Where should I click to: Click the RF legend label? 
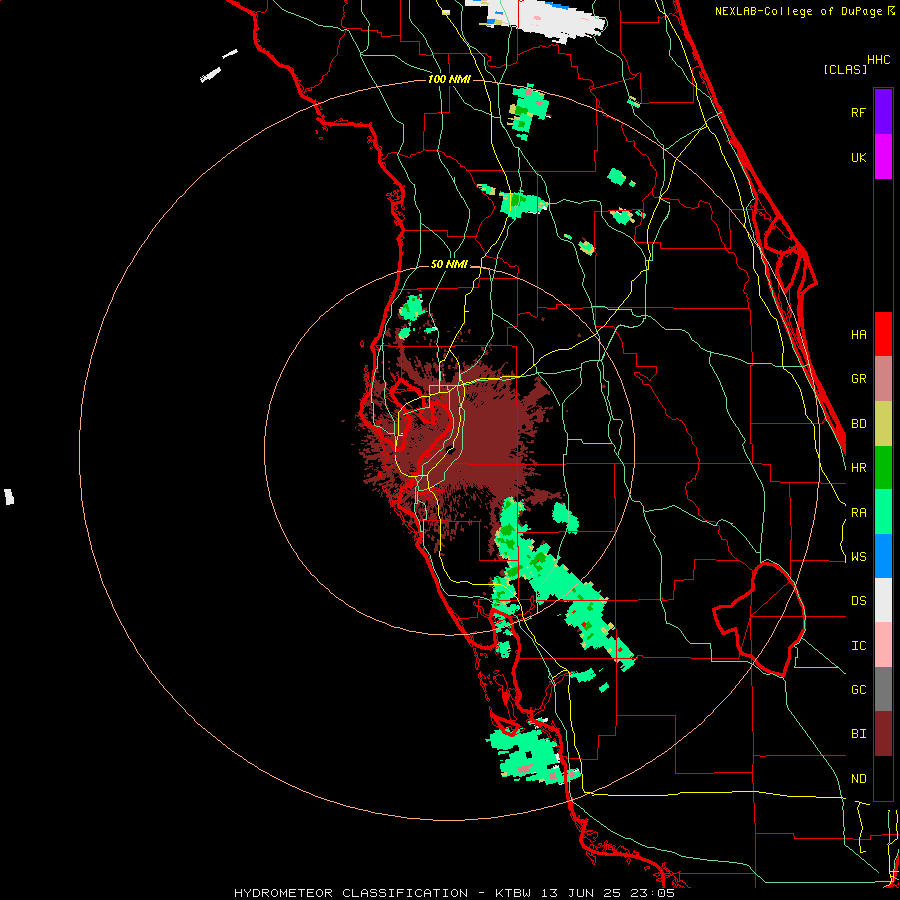(x=858, y=112)
